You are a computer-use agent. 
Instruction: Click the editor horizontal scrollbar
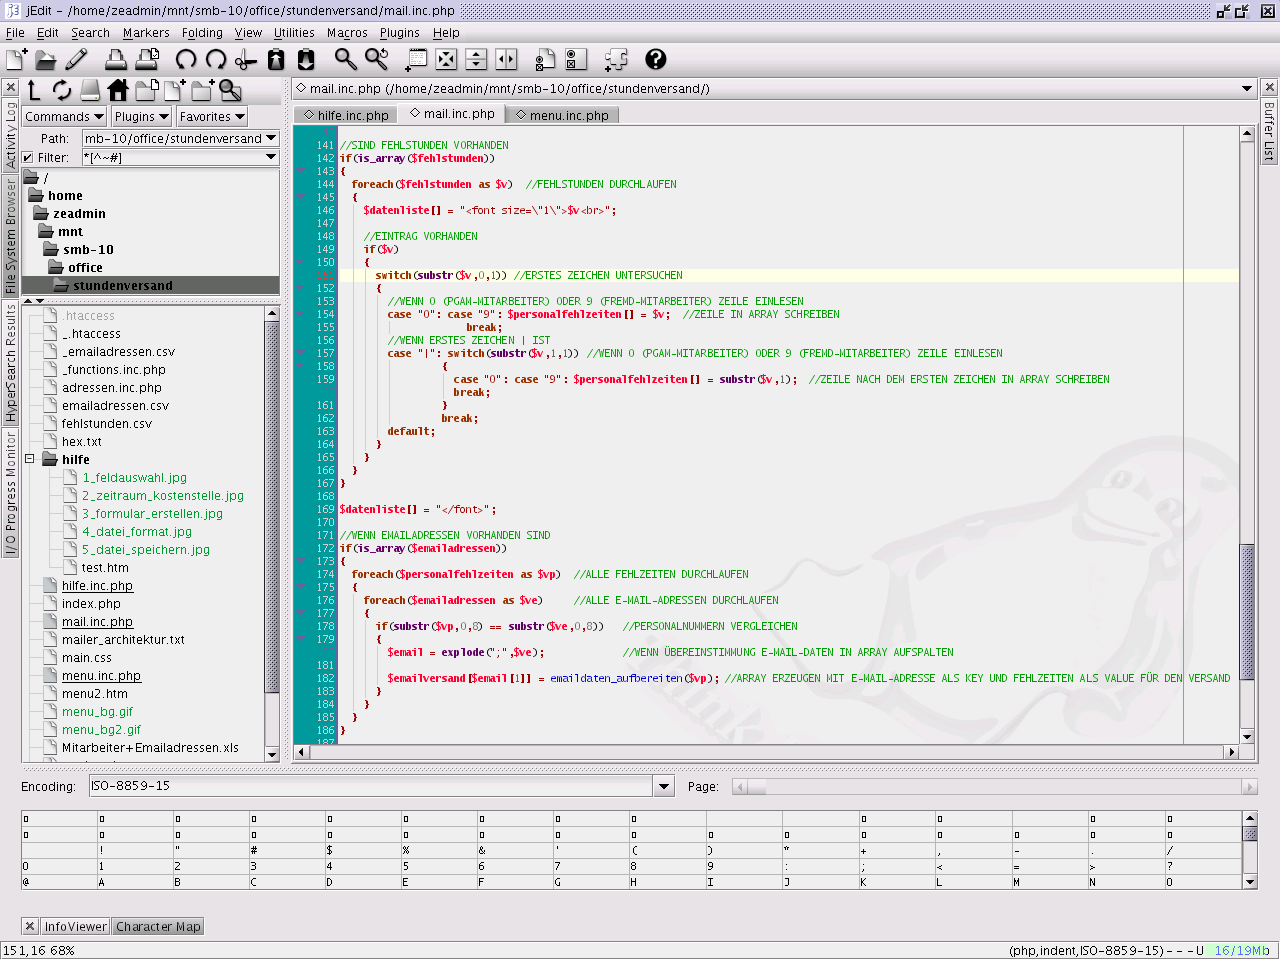[x=766, y=752]
